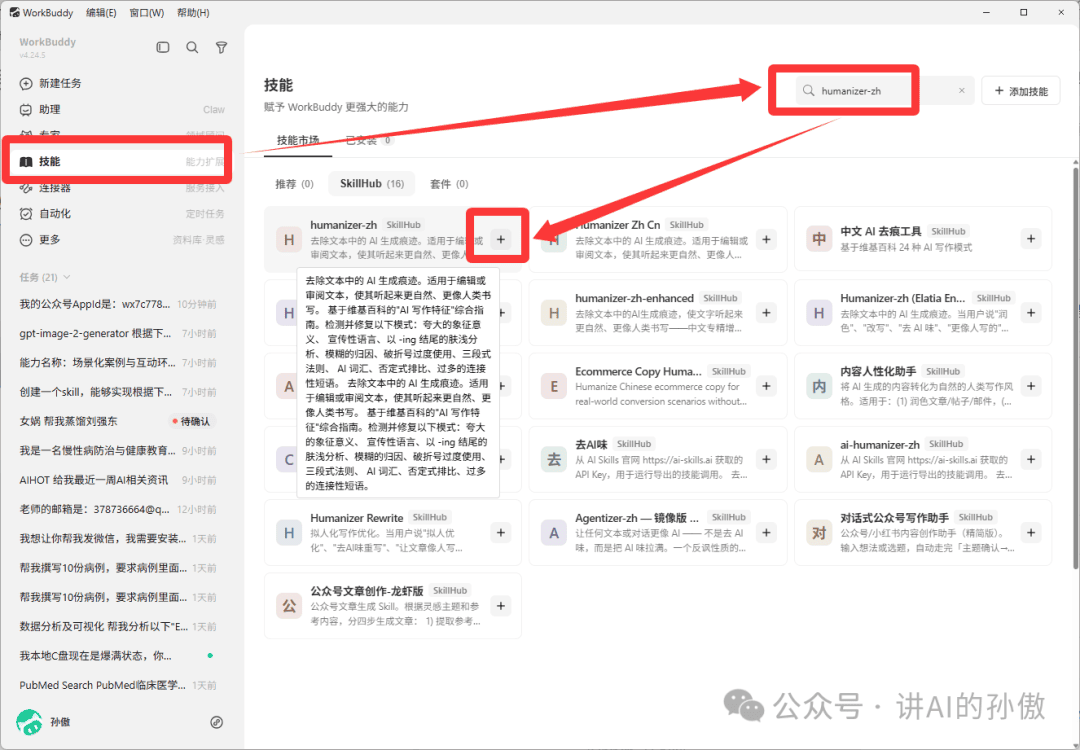Open the ai-humanizer-zh card title
1080x750 pixels.
pyautogui.click(x=880, y=445)
